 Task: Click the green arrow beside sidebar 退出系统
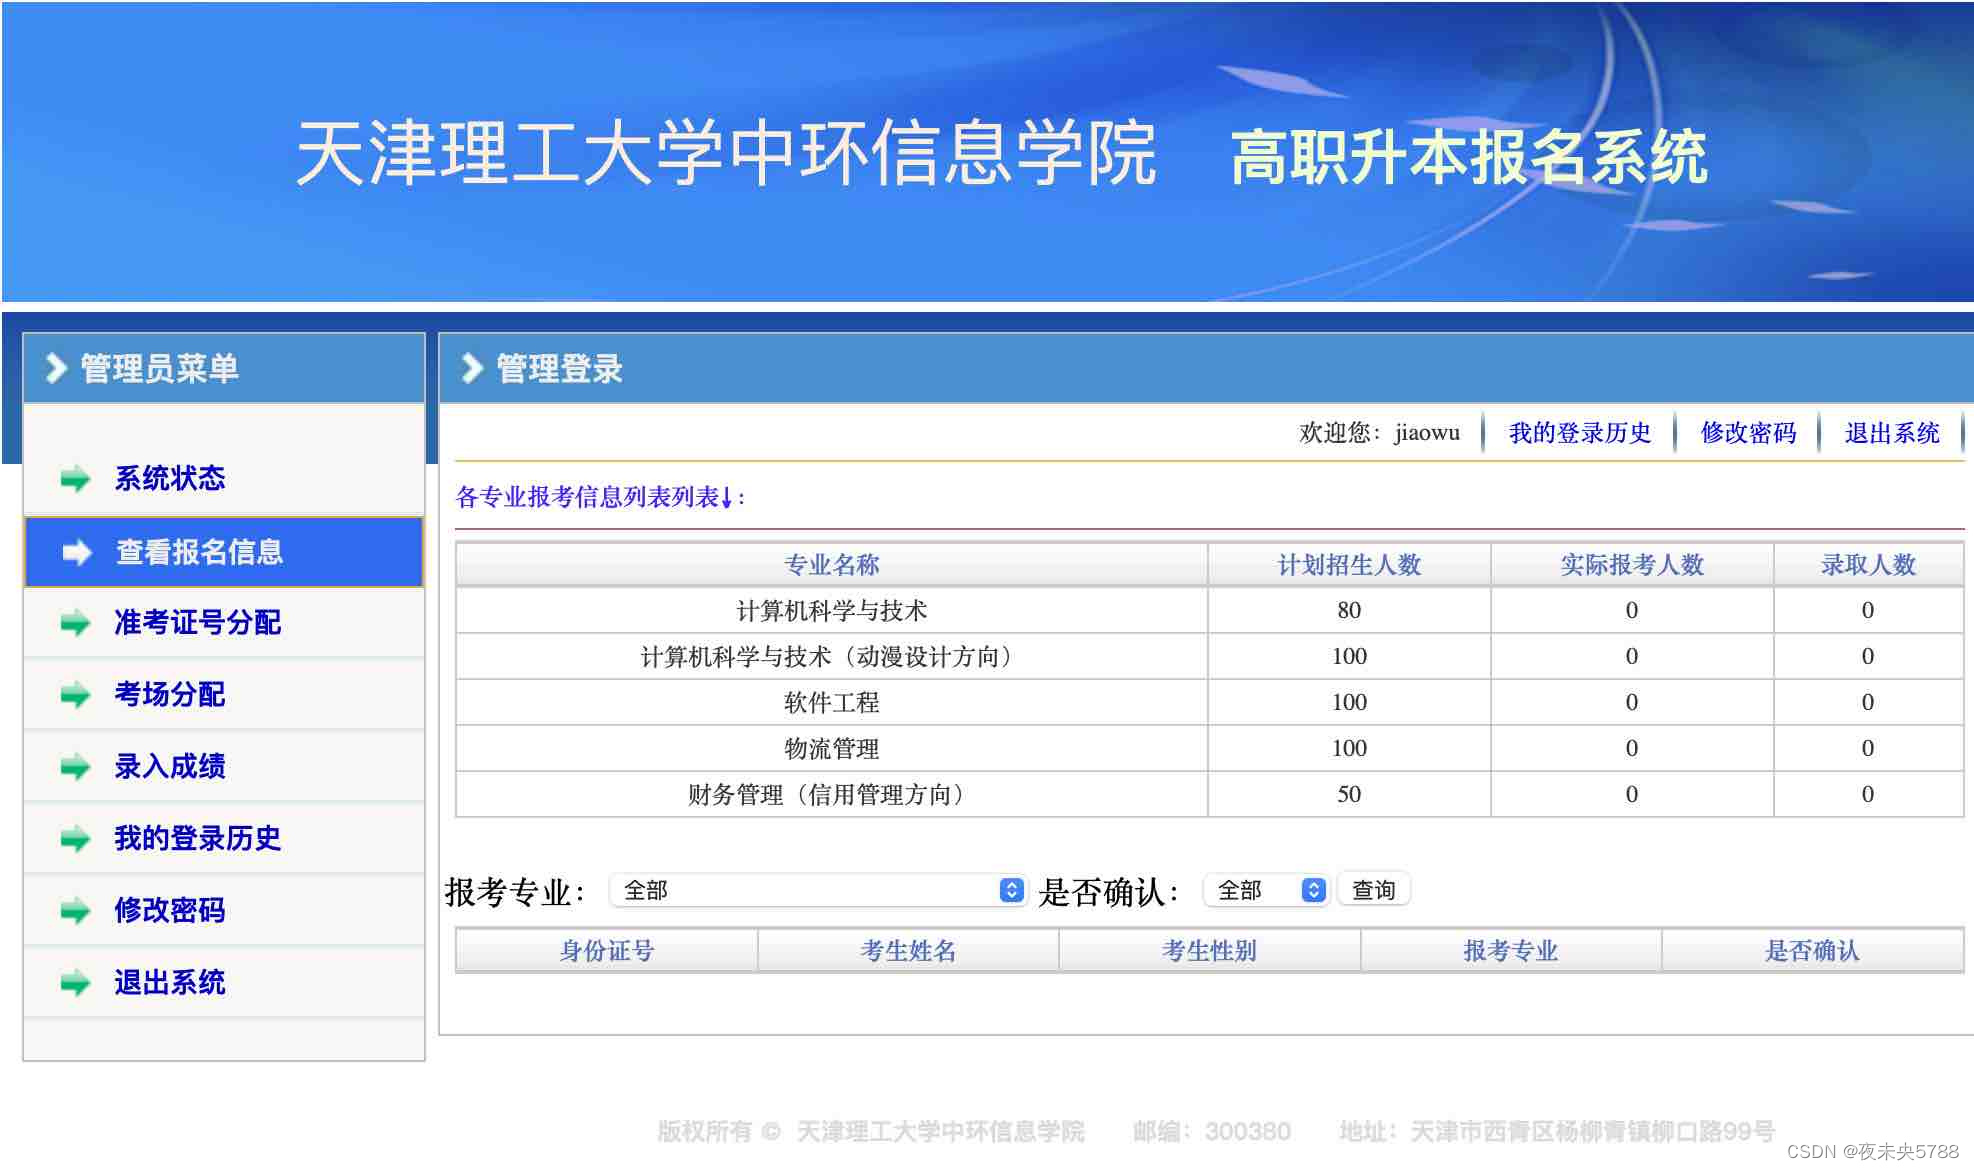pyautogui.click(x=75, y=983)
